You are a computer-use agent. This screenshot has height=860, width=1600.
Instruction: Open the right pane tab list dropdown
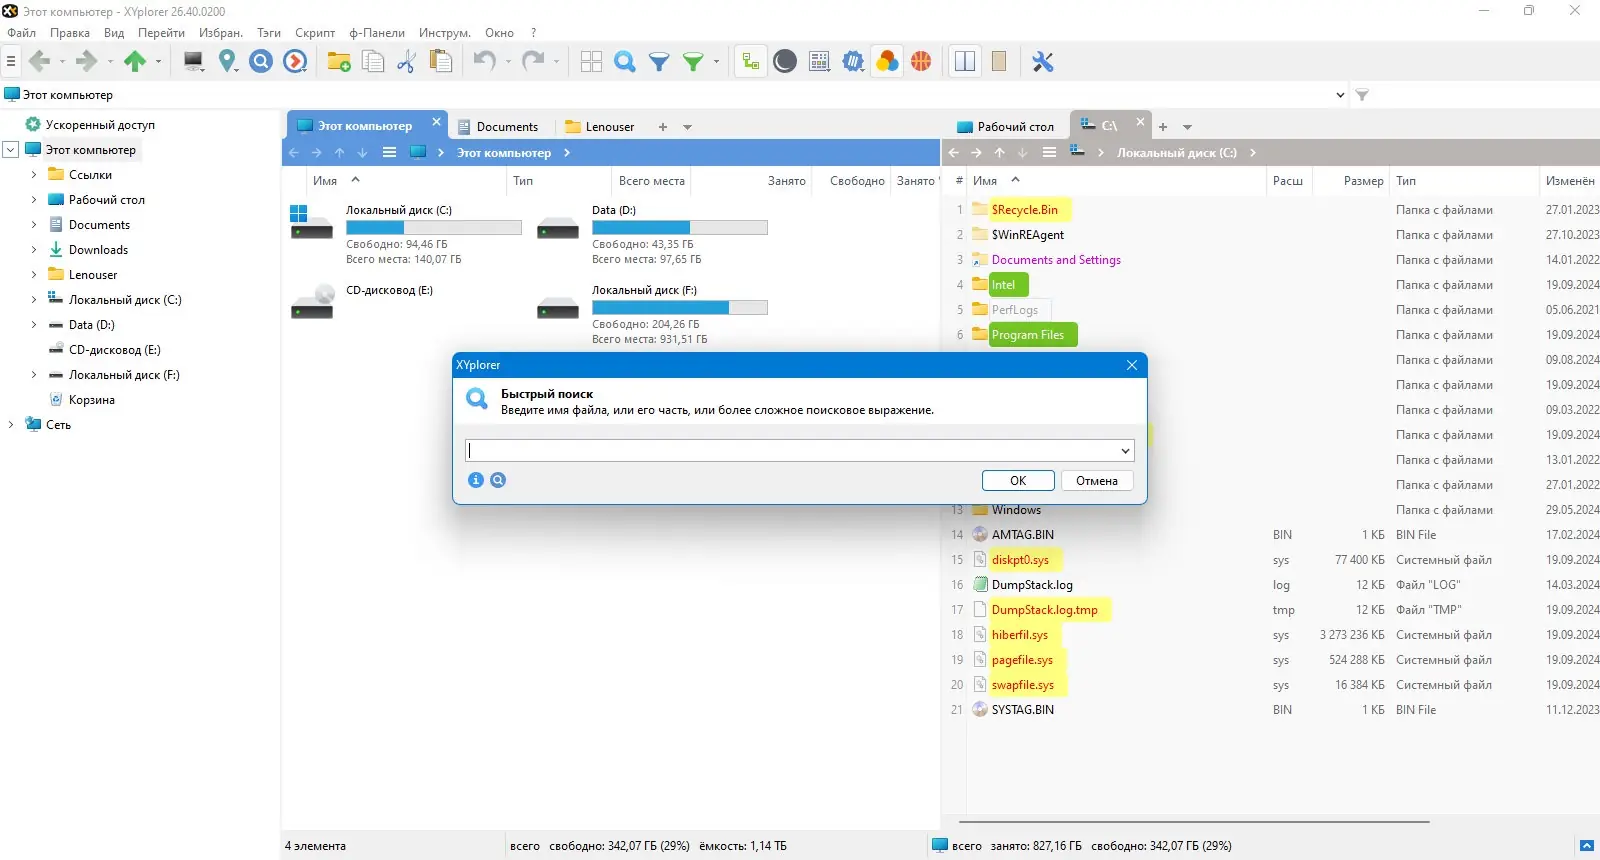point(1187,127)
